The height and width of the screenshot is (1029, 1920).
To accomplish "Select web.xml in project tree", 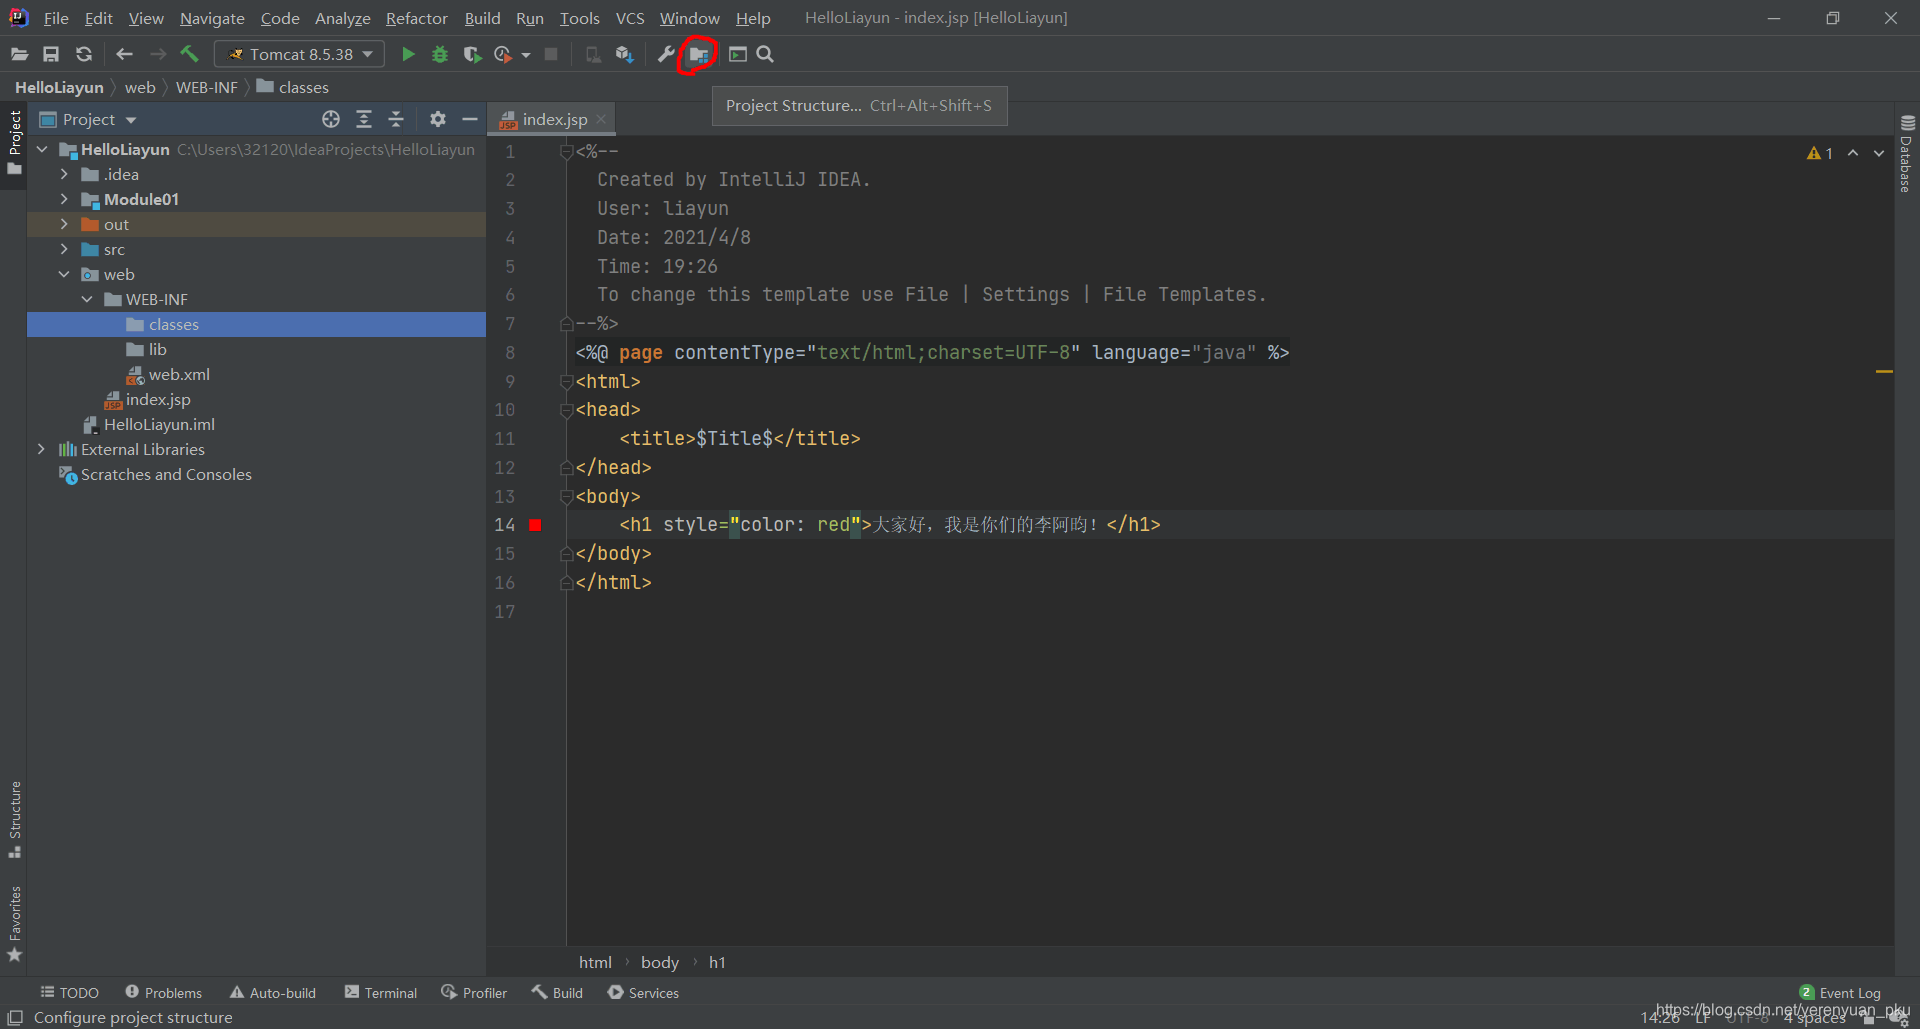I will tap(179, 374).
